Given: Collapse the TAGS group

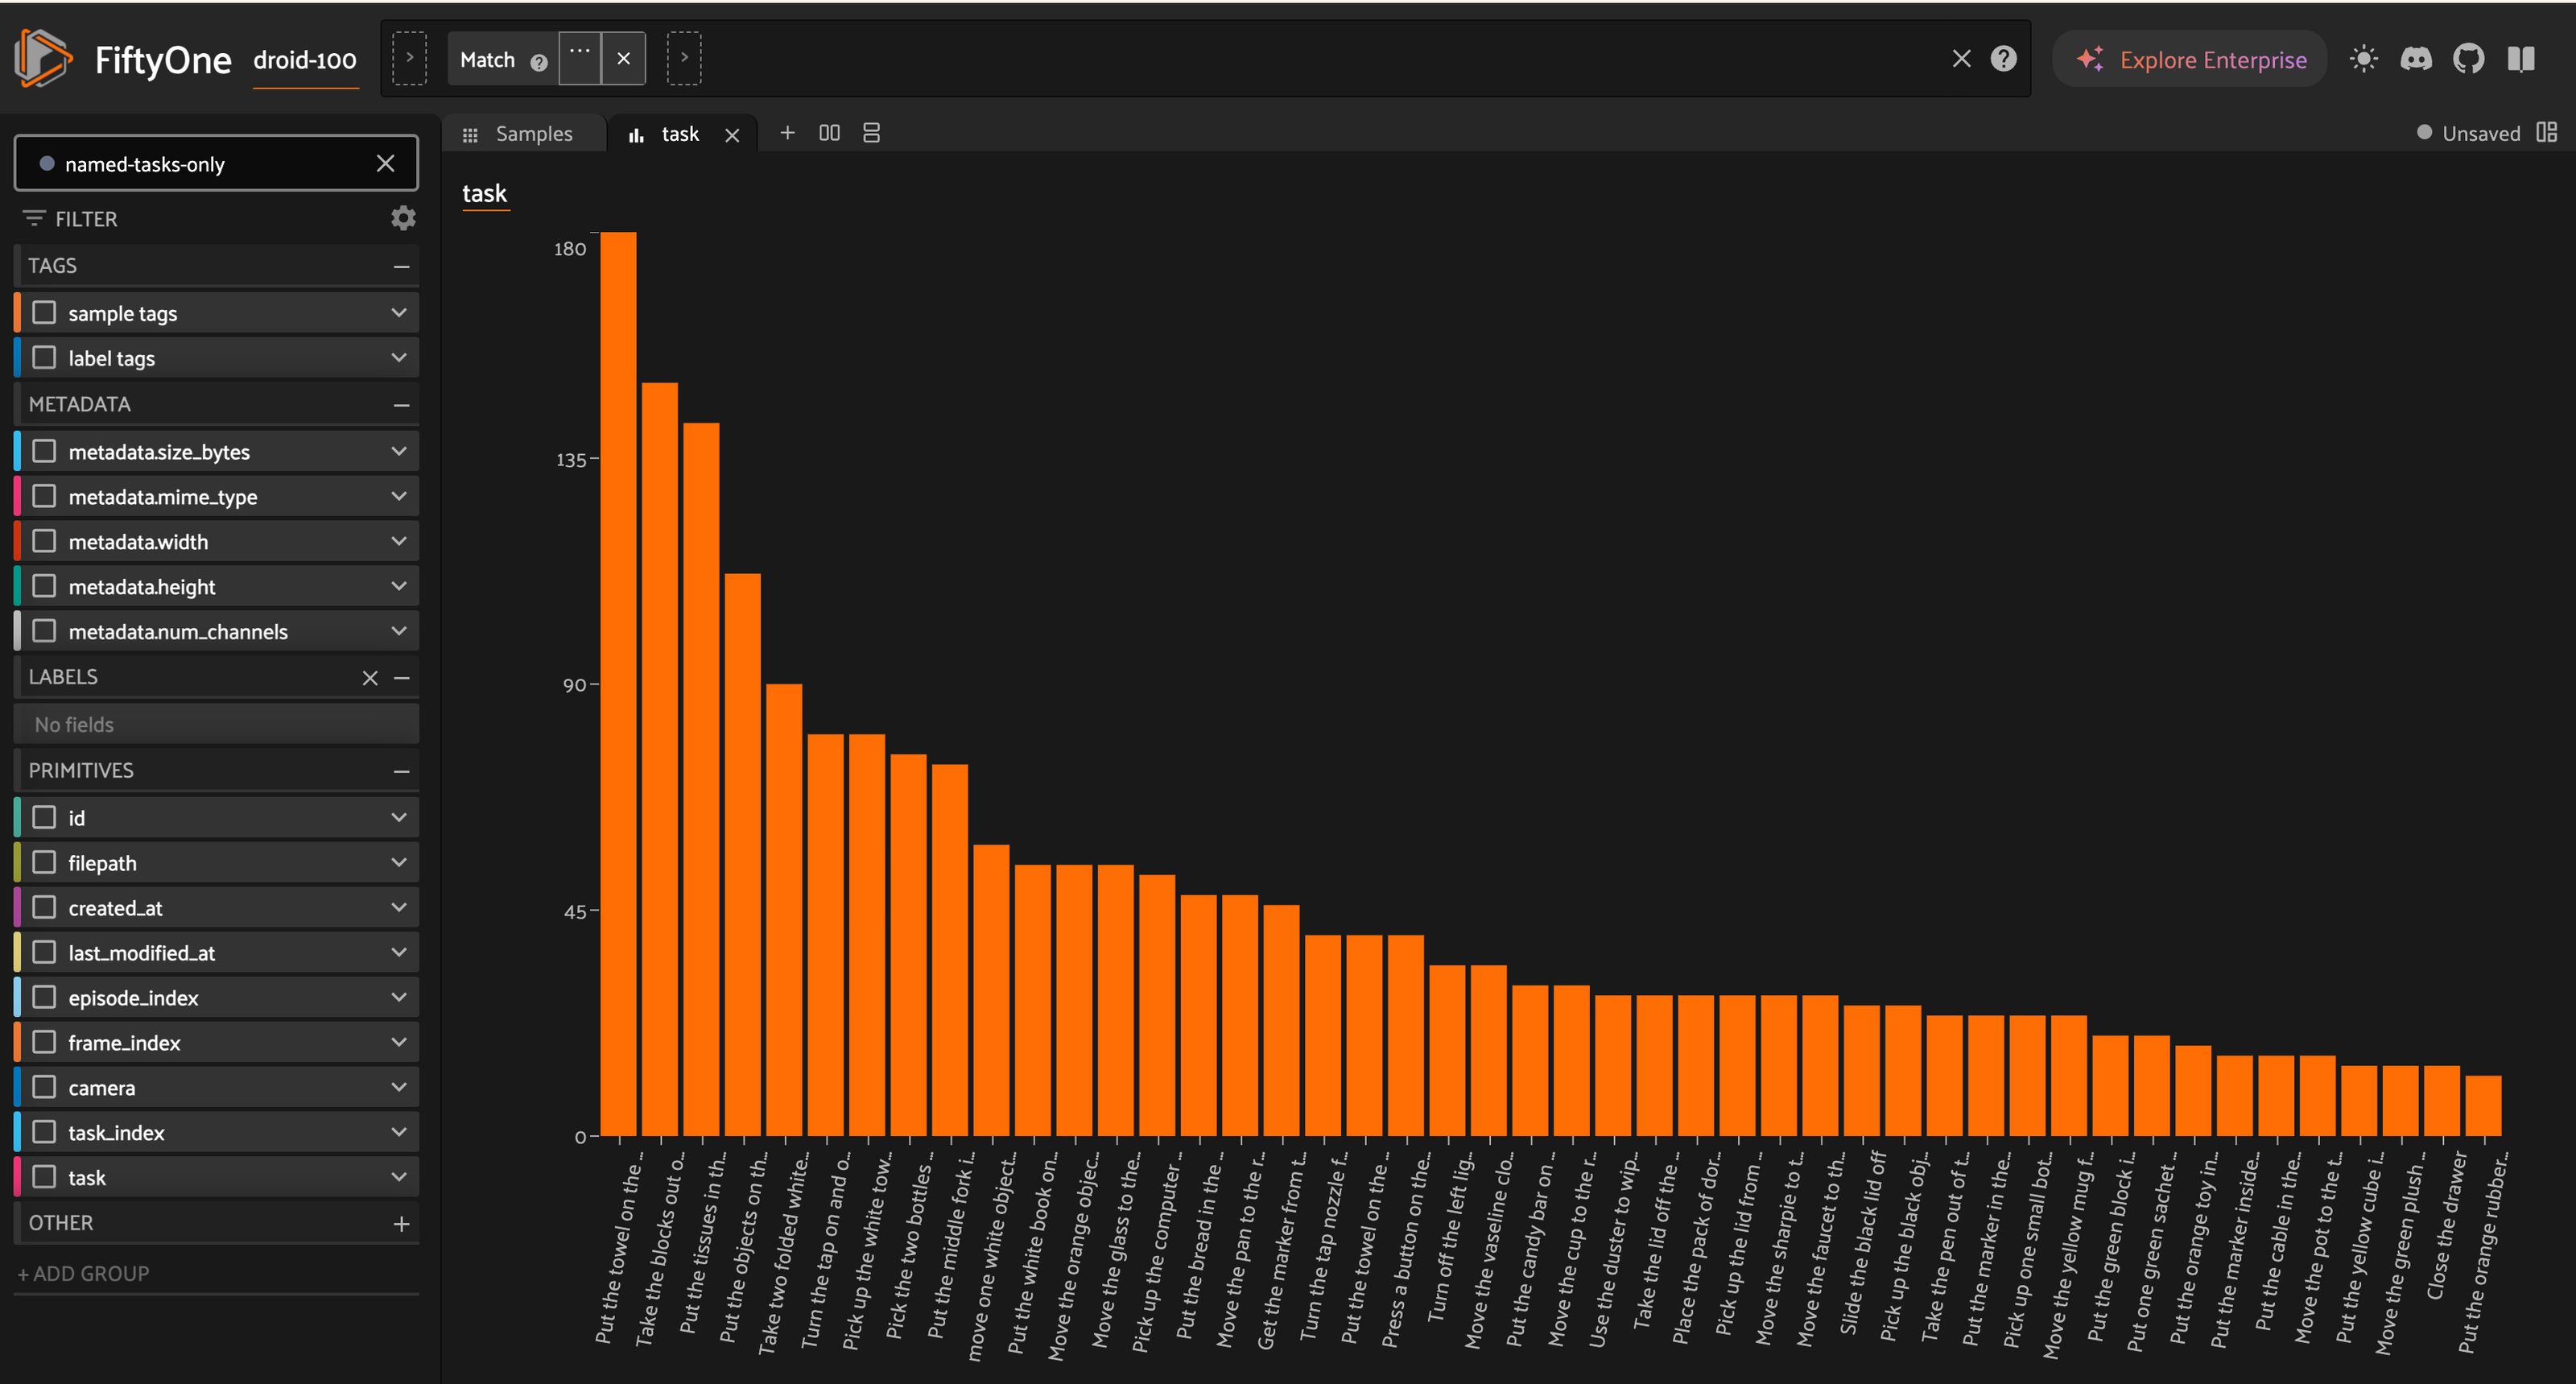Looking at the screenshot, I should tap(401, 266).
